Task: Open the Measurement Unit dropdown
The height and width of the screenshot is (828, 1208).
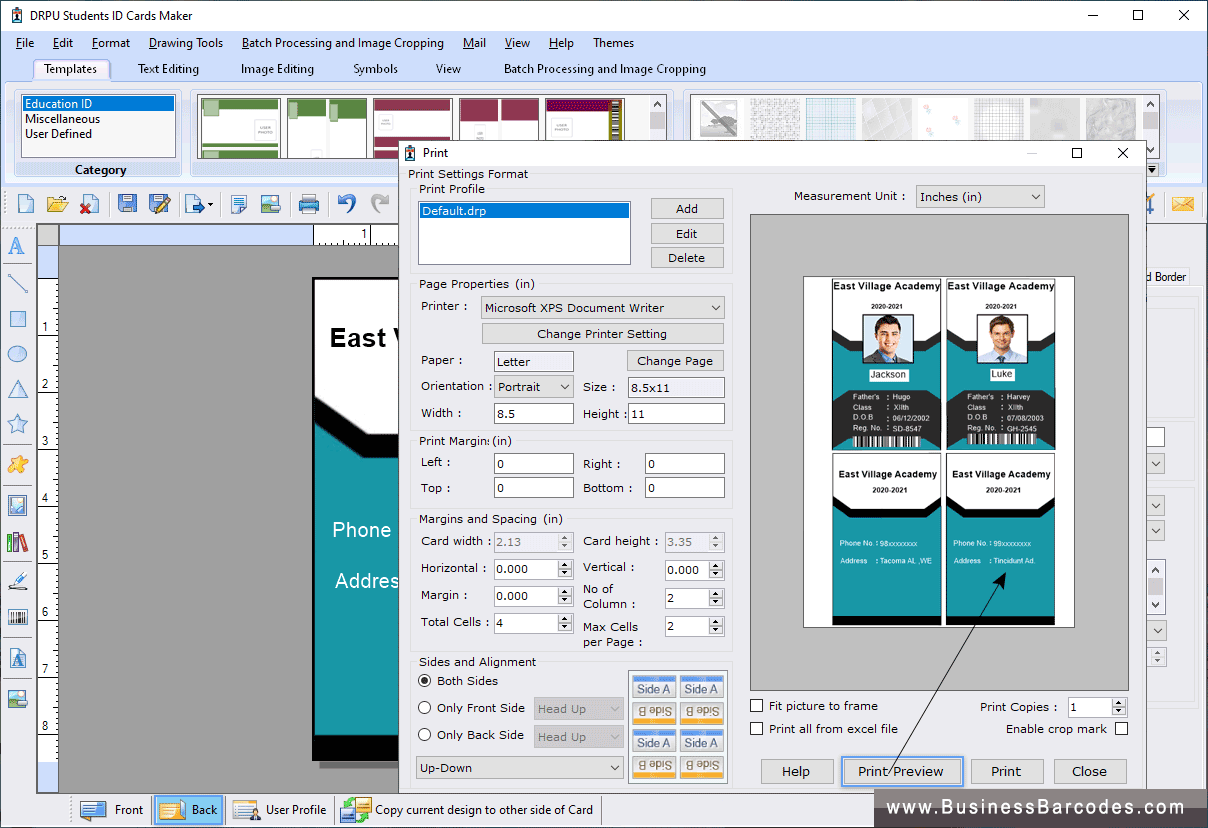Action: tap(979, 196)
